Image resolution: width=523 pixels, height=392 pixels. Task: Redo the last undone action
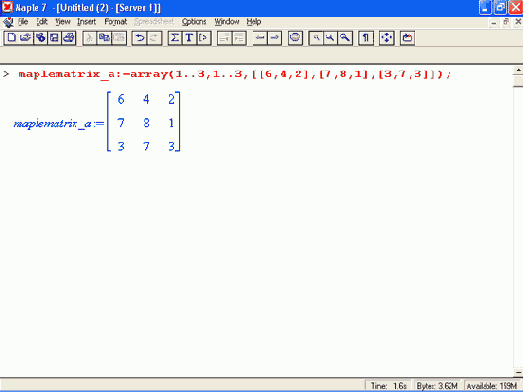tap(154, 38)
